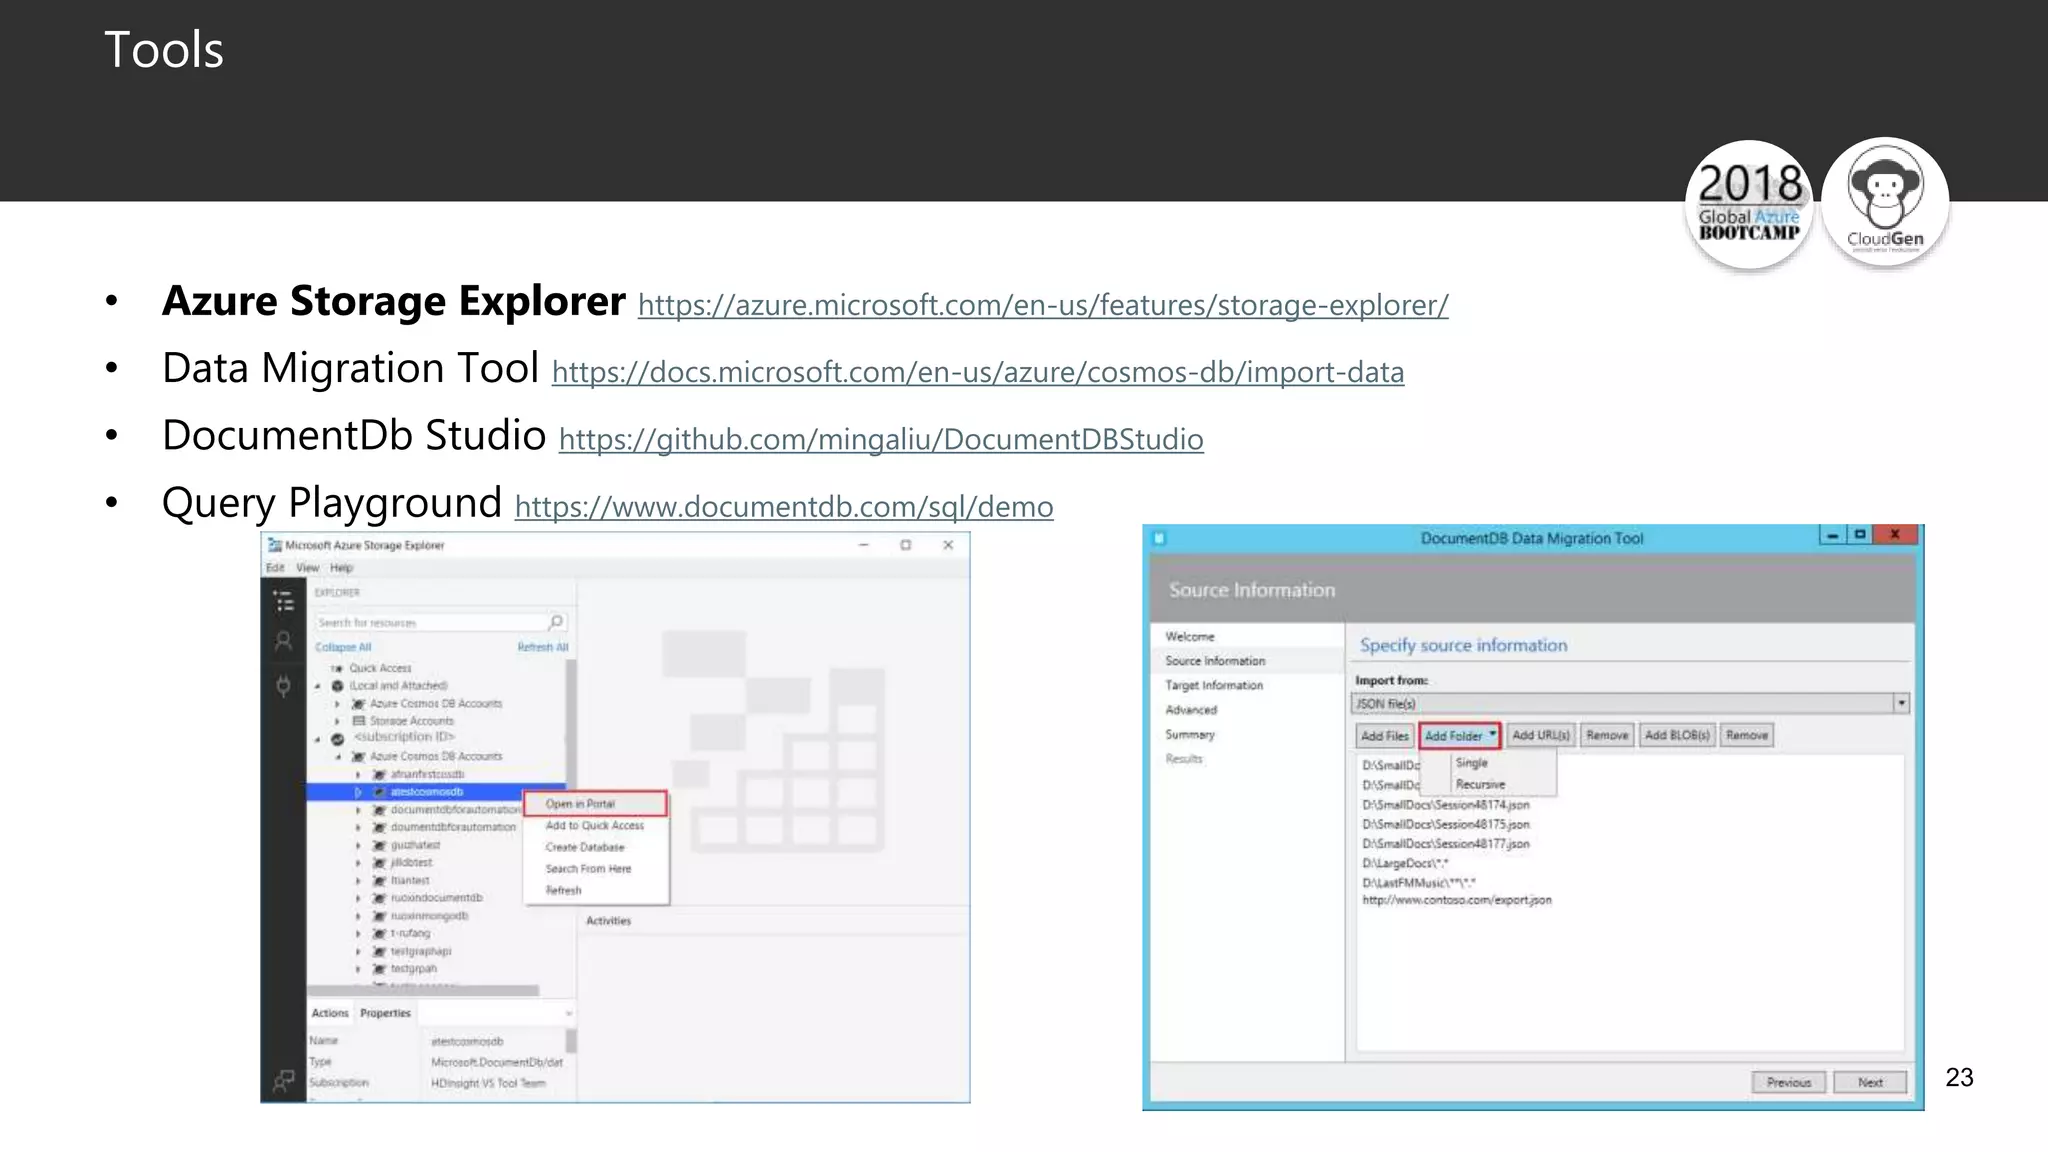Viewport: 2048px width, 1152px height.
Task: Click the Cosmos DB icon next to t-rufang
Action: pos(379,933)
